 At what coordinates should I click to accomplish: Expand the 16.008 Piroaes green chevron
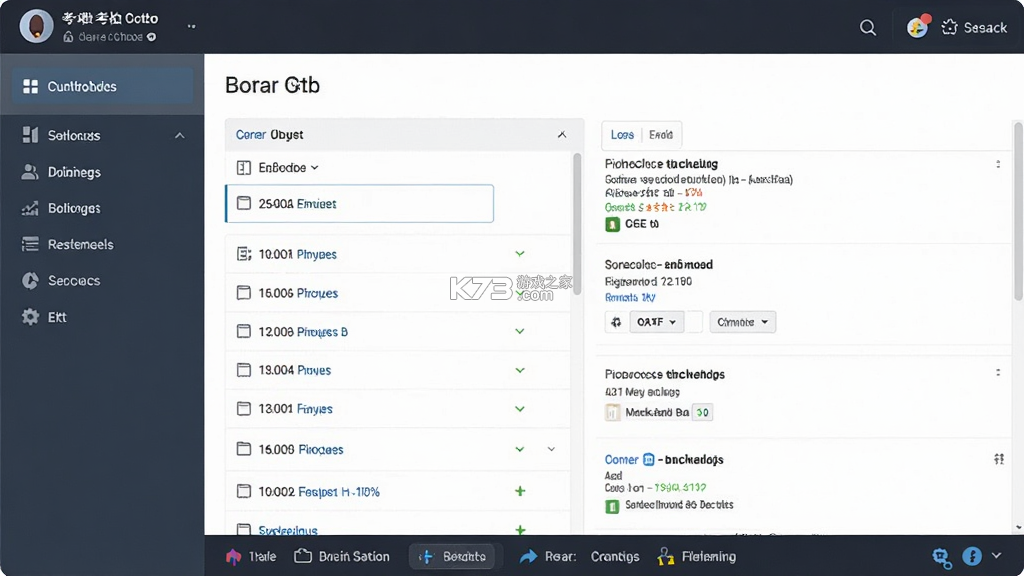click(520, 449)
